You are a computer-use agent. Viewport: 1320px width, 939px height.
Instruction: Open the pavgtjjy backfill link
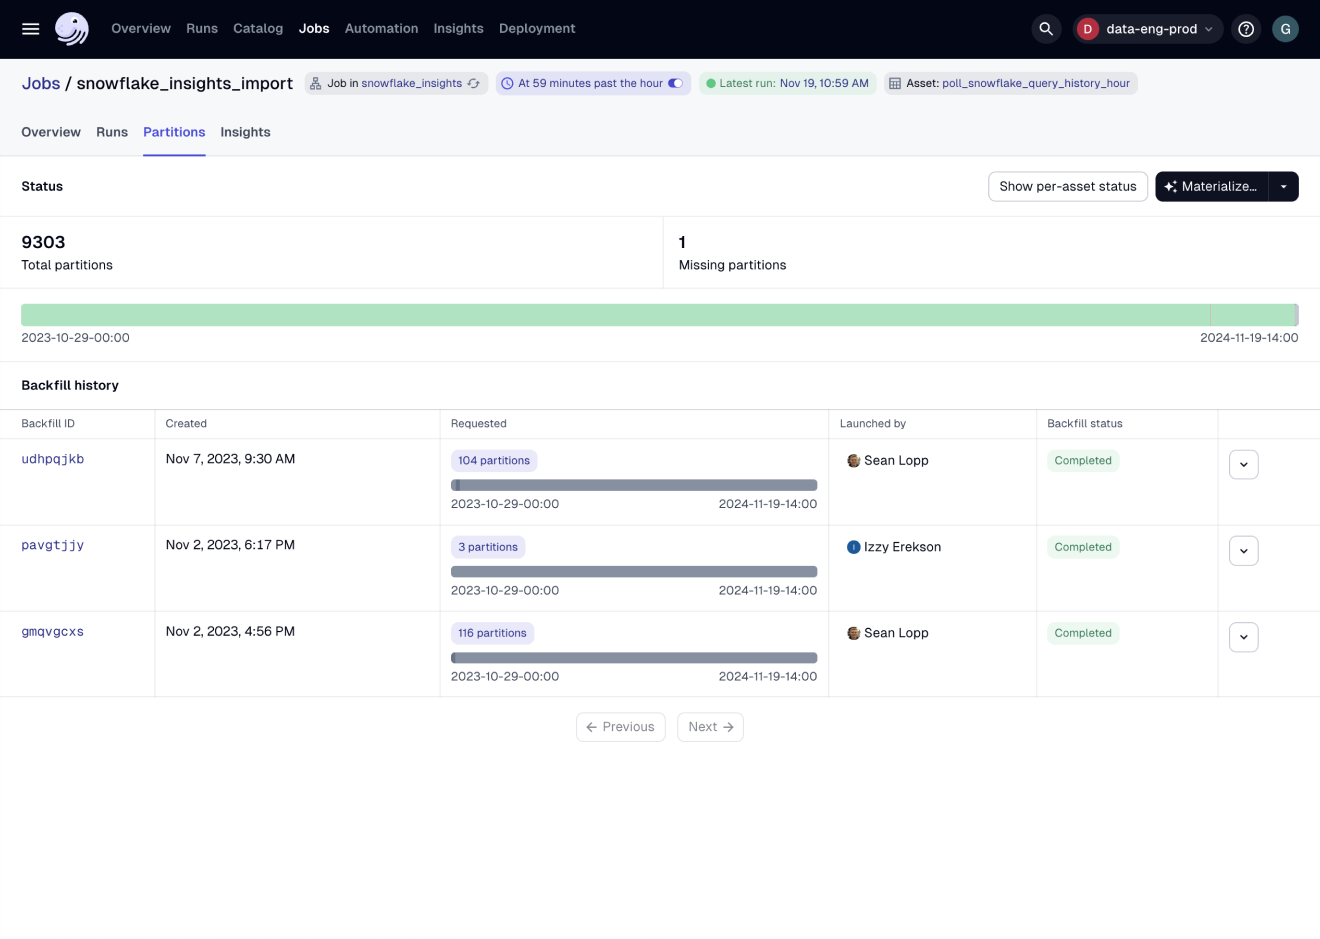(52, 545)
